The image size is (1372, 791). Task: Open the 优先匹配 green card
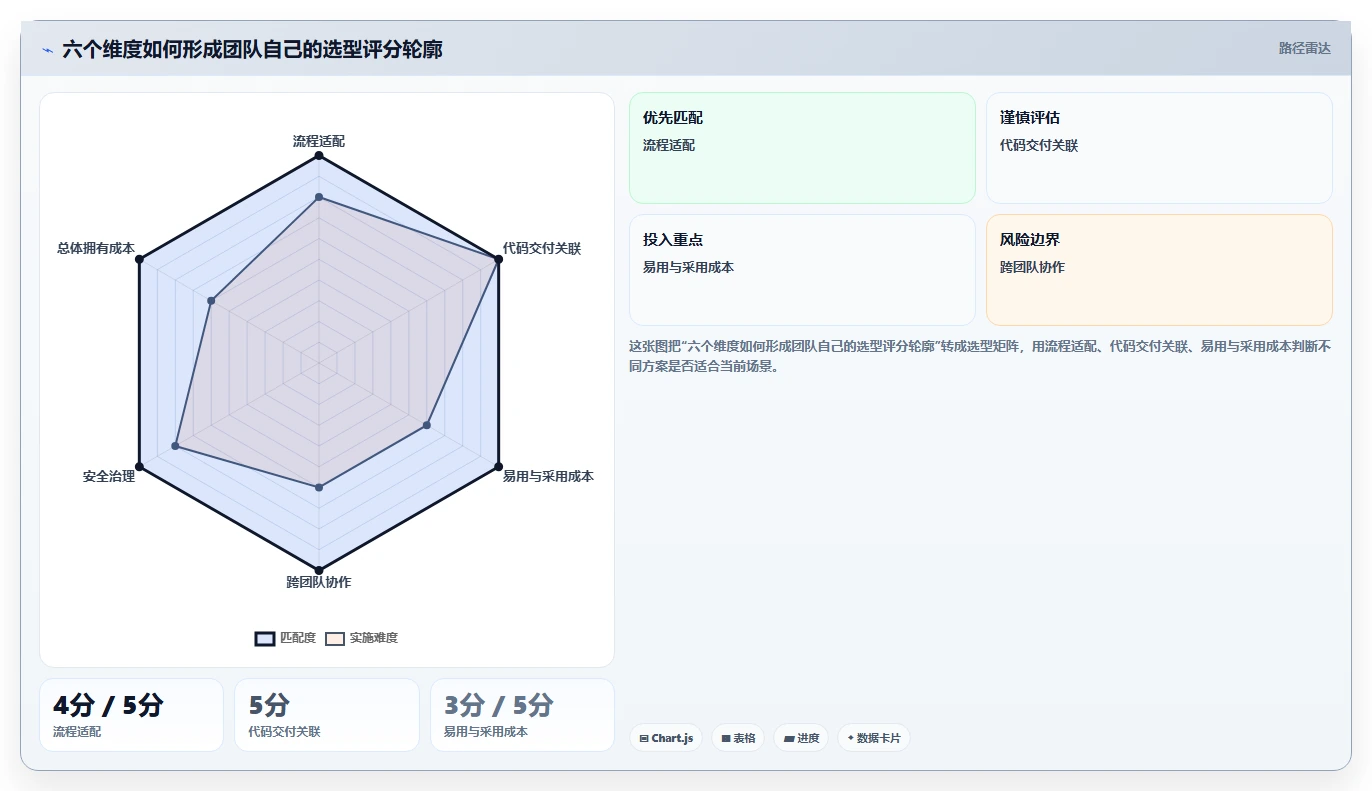coord(802,148)
